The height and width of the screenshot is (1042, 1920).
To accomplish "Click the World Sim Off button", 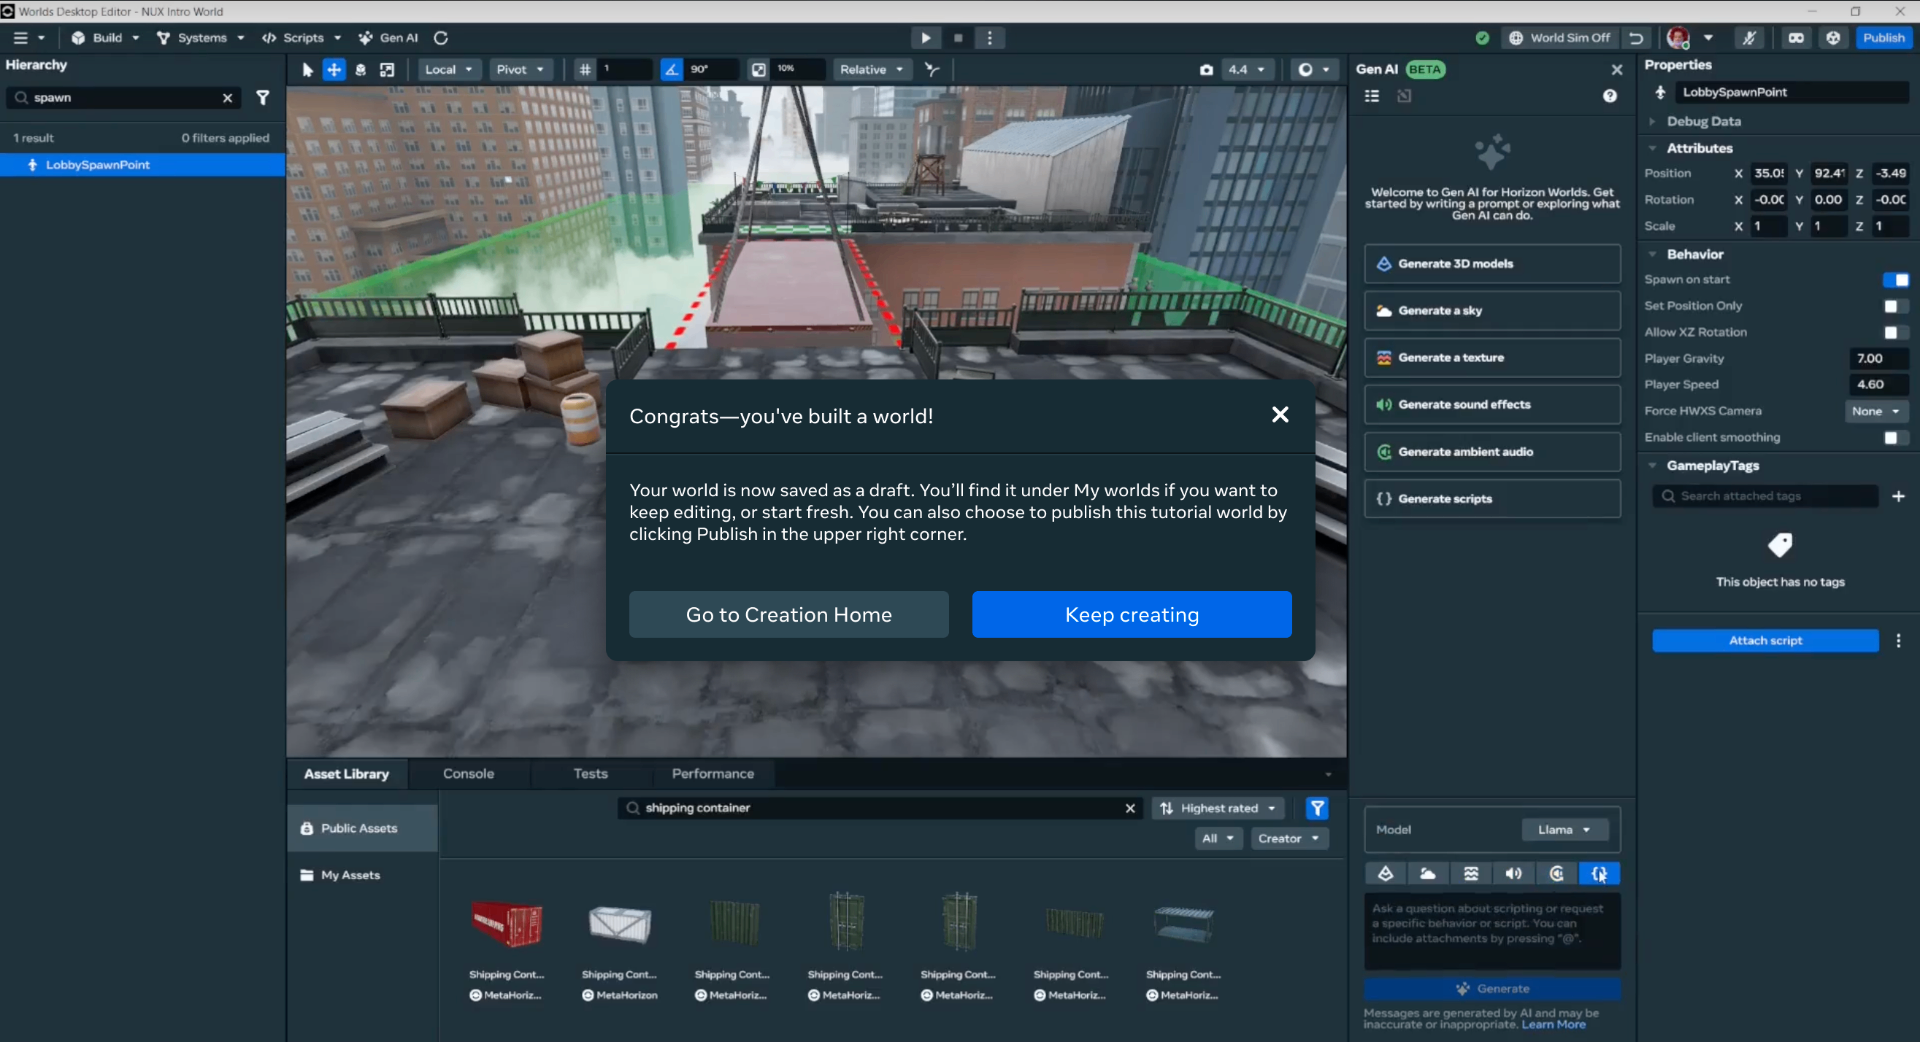I will tap(1560, 38).
